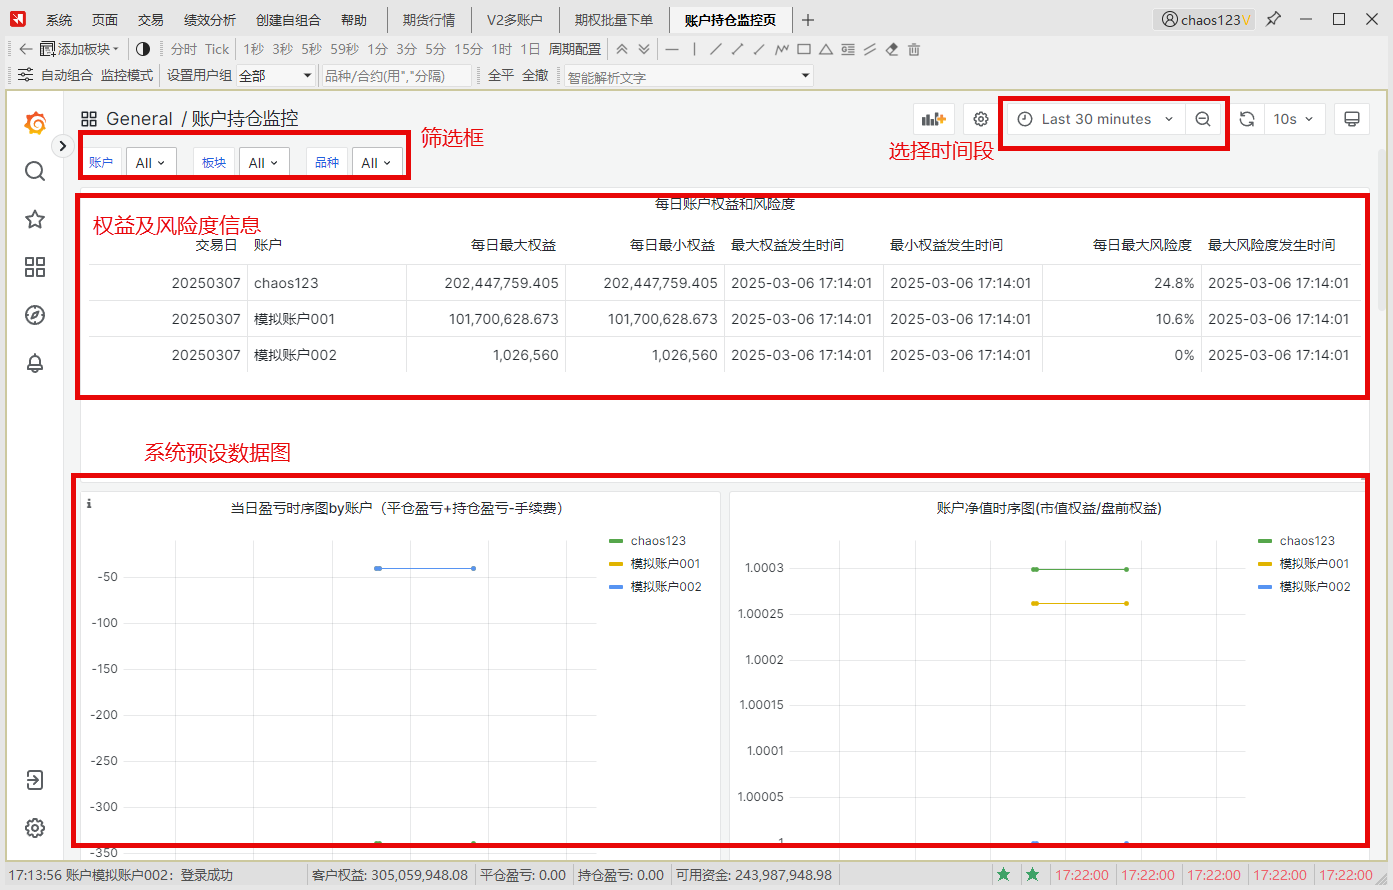
Task: Click the sliders settings icon beside 自动组合
Action: pyautogui.click(x=26, y=75)
